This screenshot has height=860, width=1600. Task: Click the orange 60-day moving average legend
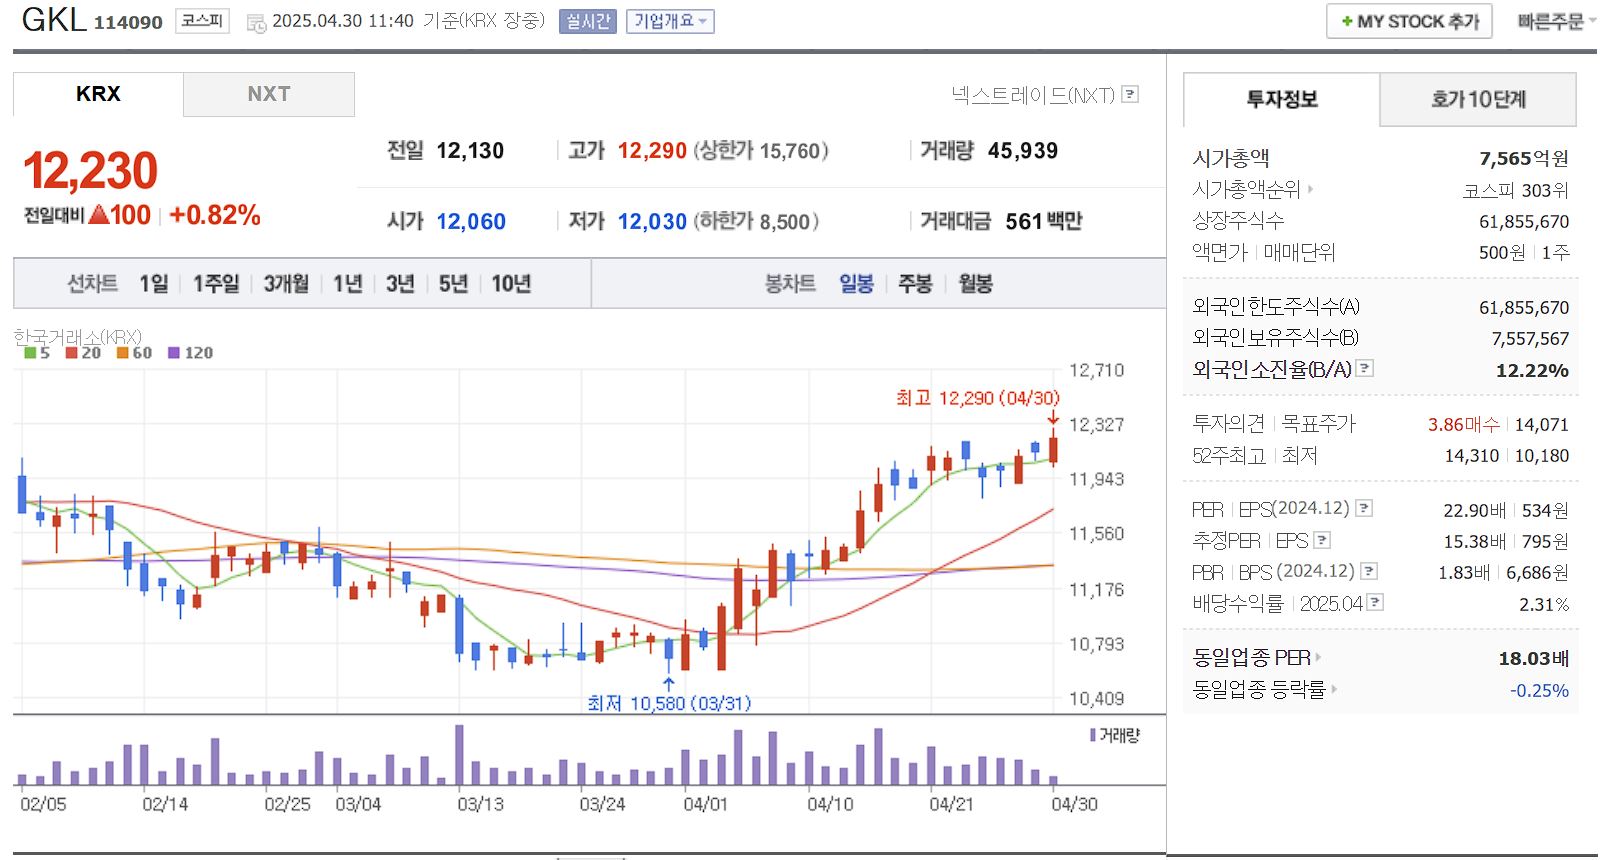135,353
